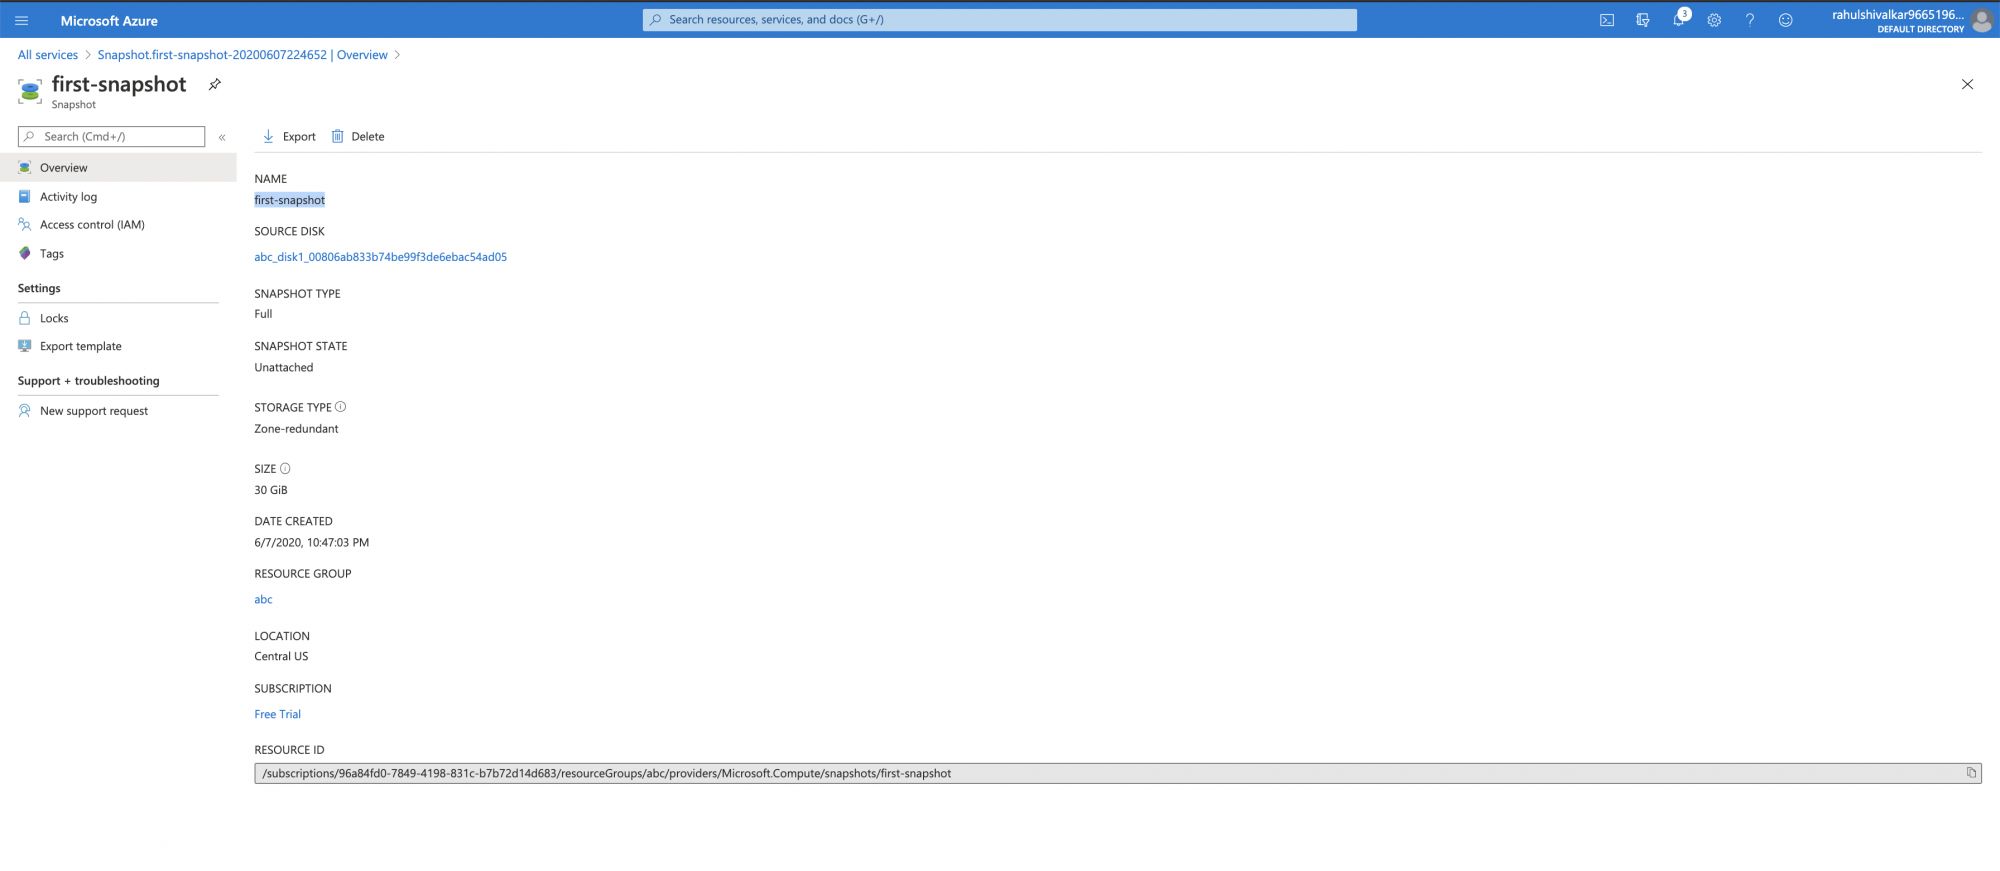Open the portal settings gear icon
The width and height of the screenshot is (2000, 871).
click(x=1714, y=20)
